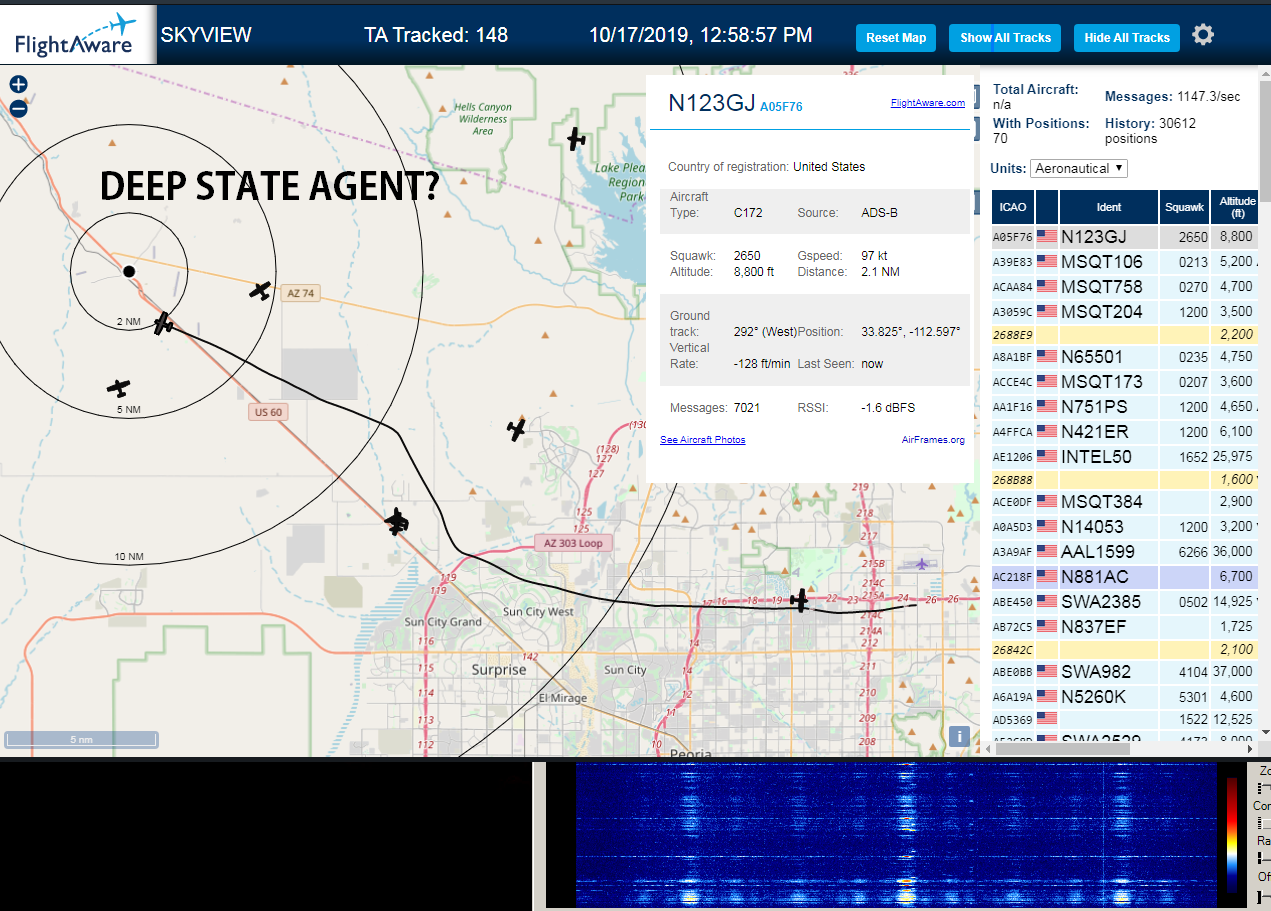Click the Show All Tracks button

(x=1005, y=38)
